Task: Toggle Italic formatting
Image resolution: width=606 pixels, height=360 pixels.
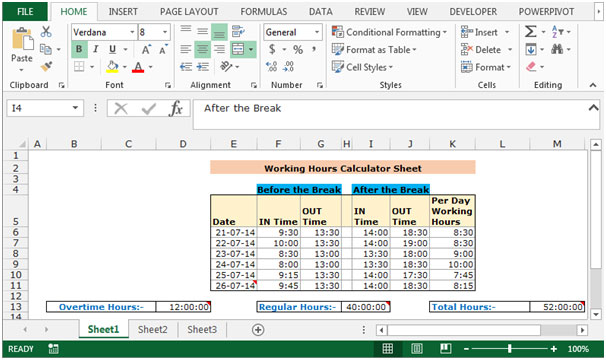Action: pos(95,49)
